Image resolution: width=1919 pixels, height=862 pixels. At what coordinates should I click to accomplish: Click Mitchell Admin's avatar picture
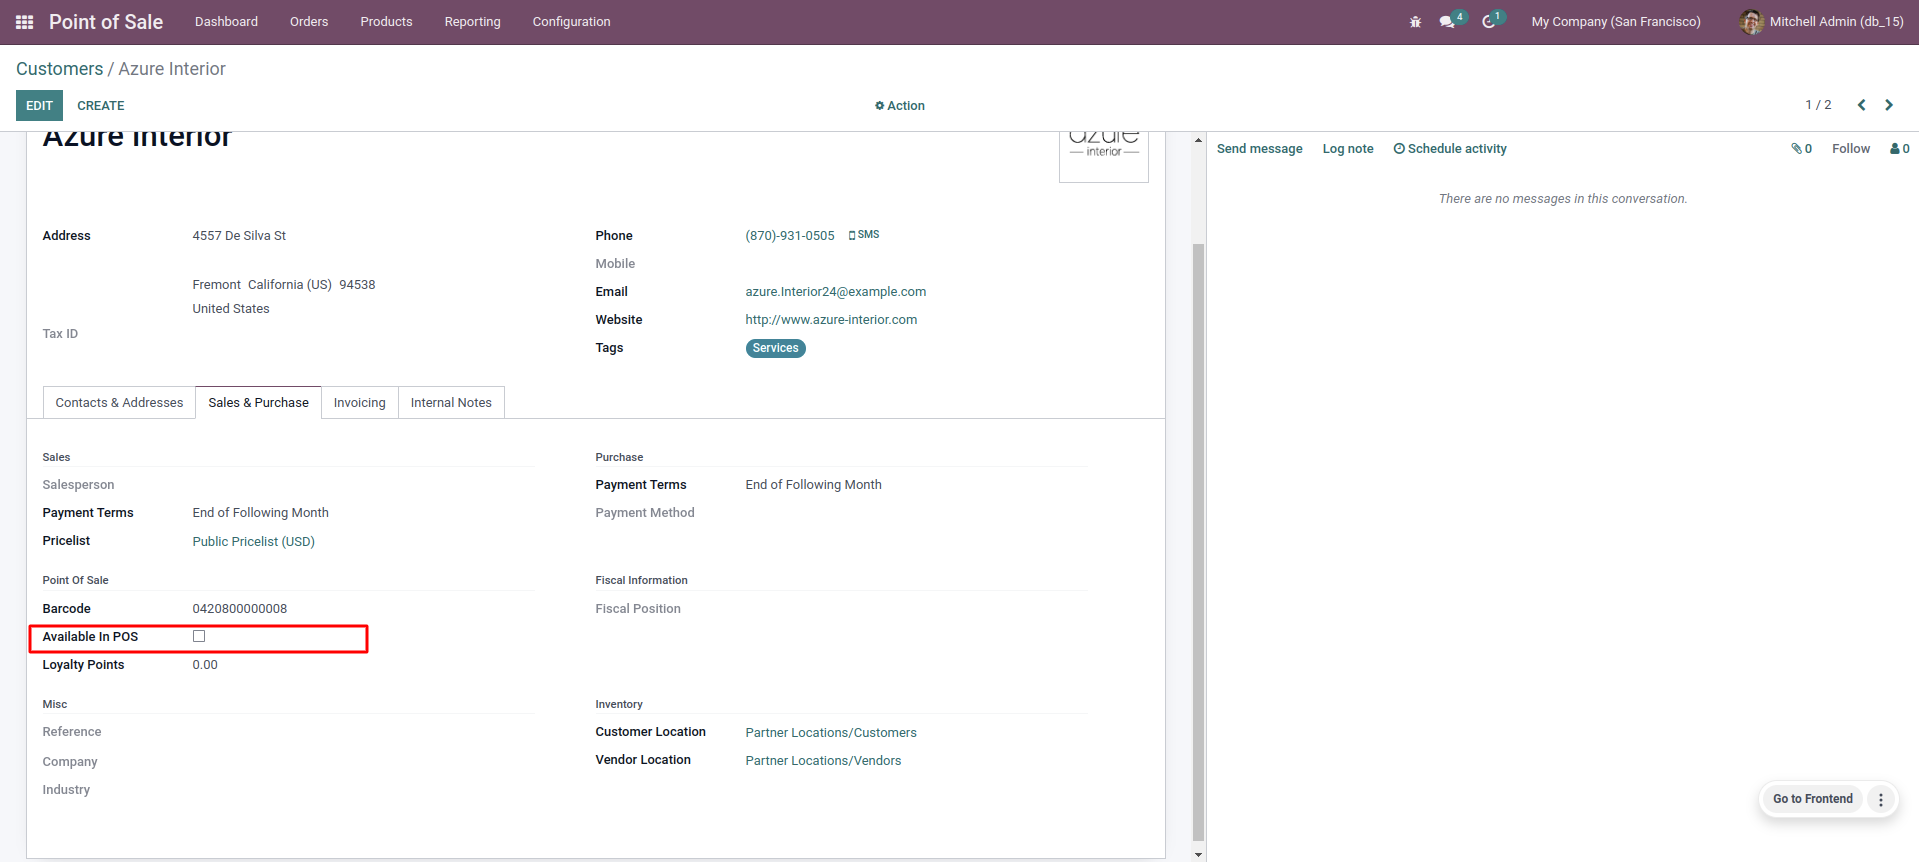(1751, 22)
